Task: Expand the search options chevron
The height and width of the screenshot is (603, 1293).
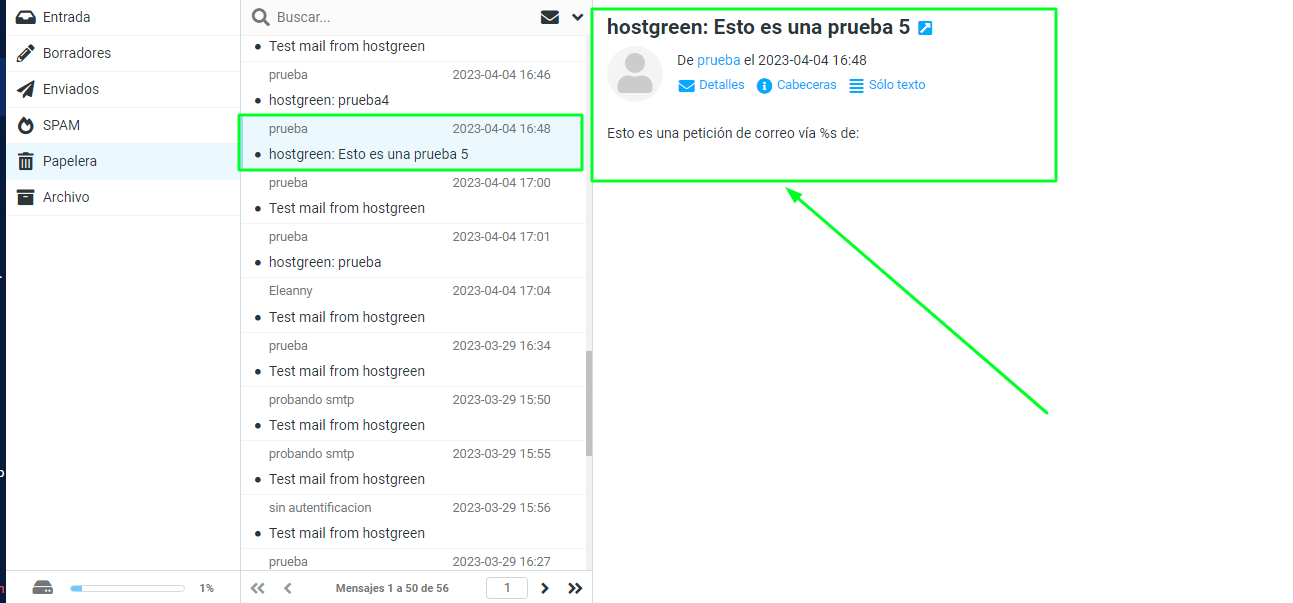Action: 577,17
